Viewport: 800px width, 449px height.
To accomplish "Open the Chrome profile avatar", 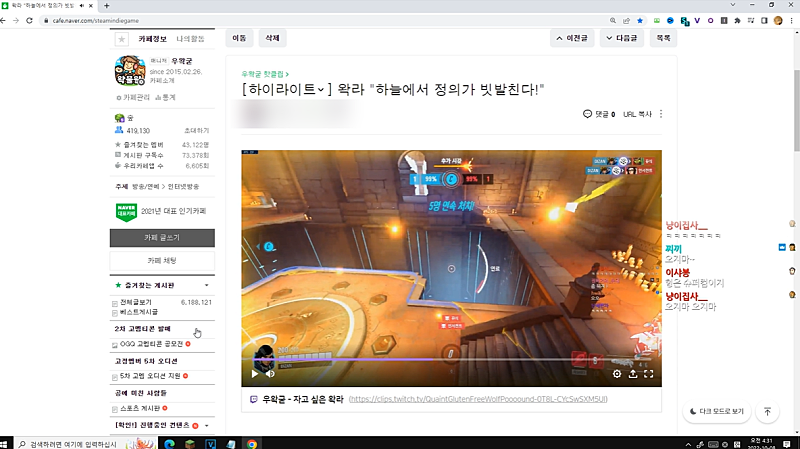I will pos(778,20).
